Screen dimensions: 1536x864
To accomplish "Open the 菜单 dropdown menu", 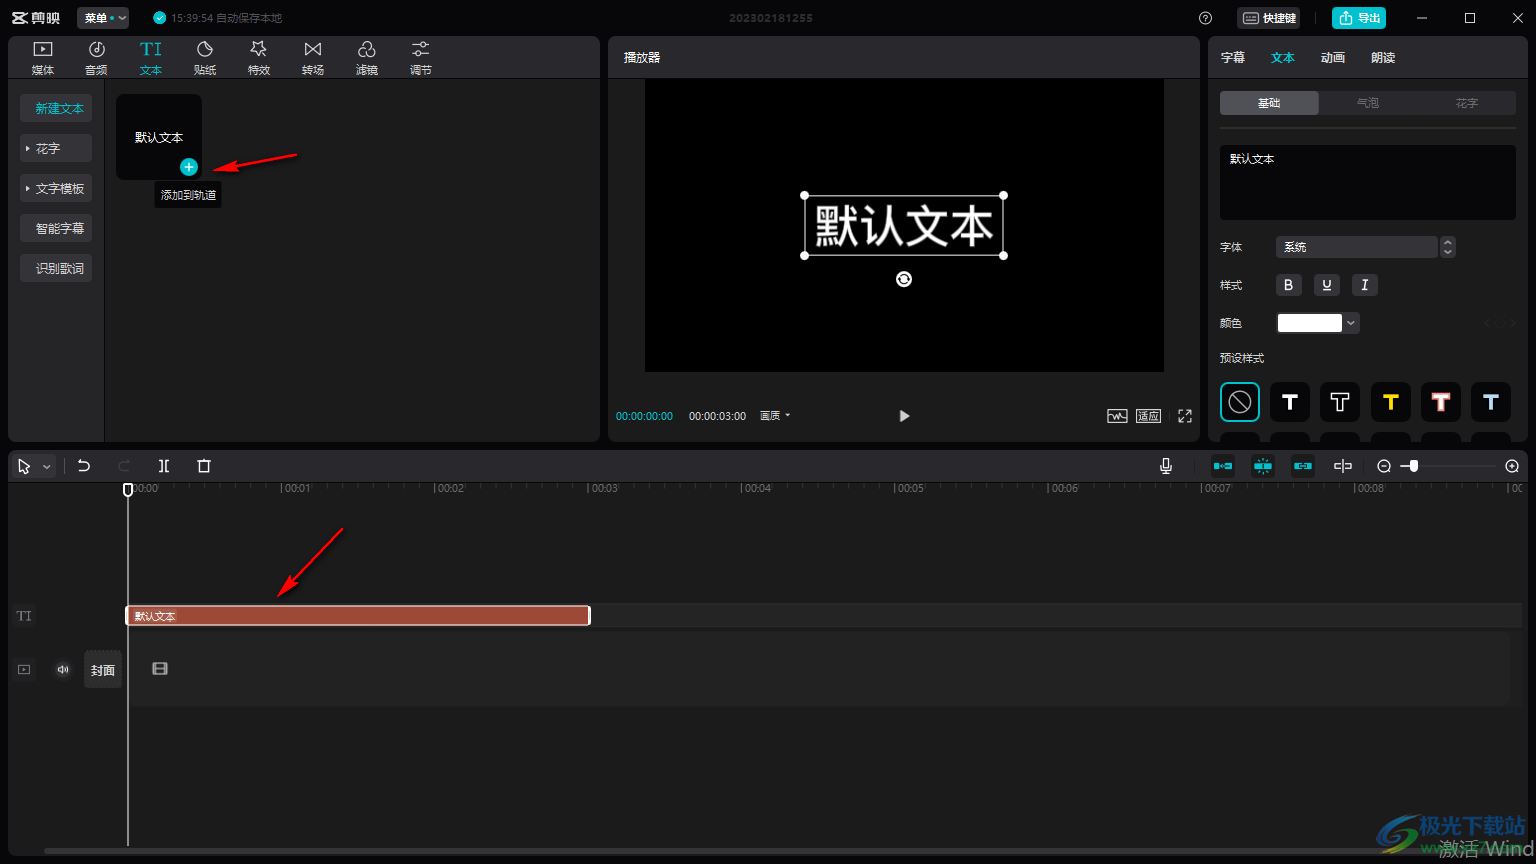I will (103, 18).
